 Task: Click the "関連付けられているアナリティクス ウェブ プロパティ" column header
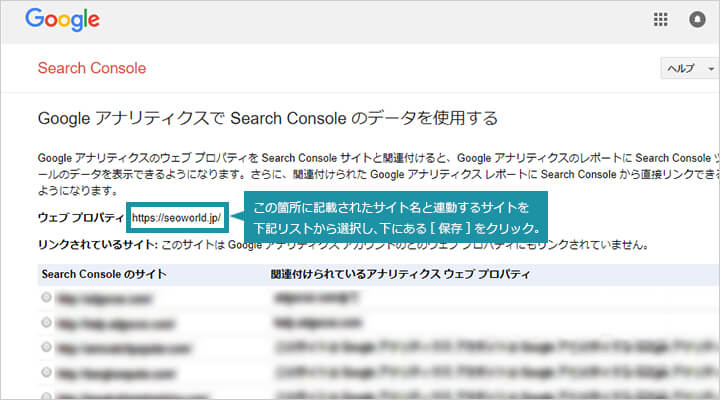pyautogui.click(x=400, y=274)
